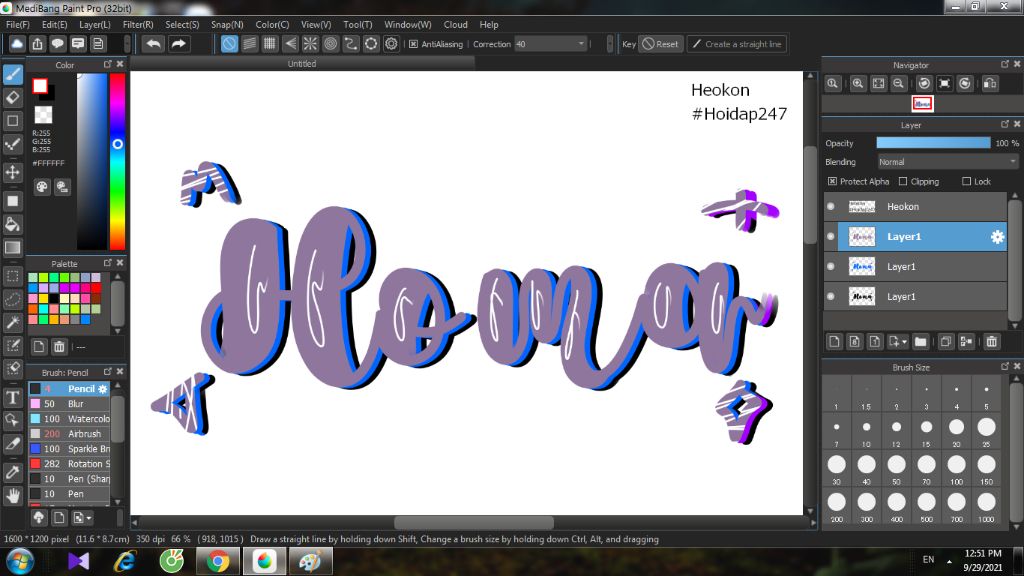1024x576 pixels.
Task: Hide the selected Layer1 layer
Action: pyautogui.click(x=831, y=236)
